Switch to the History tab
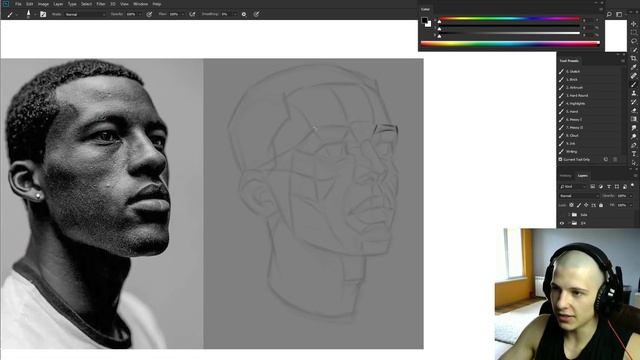This screenshot has height=360, width=640. (565, 176)
